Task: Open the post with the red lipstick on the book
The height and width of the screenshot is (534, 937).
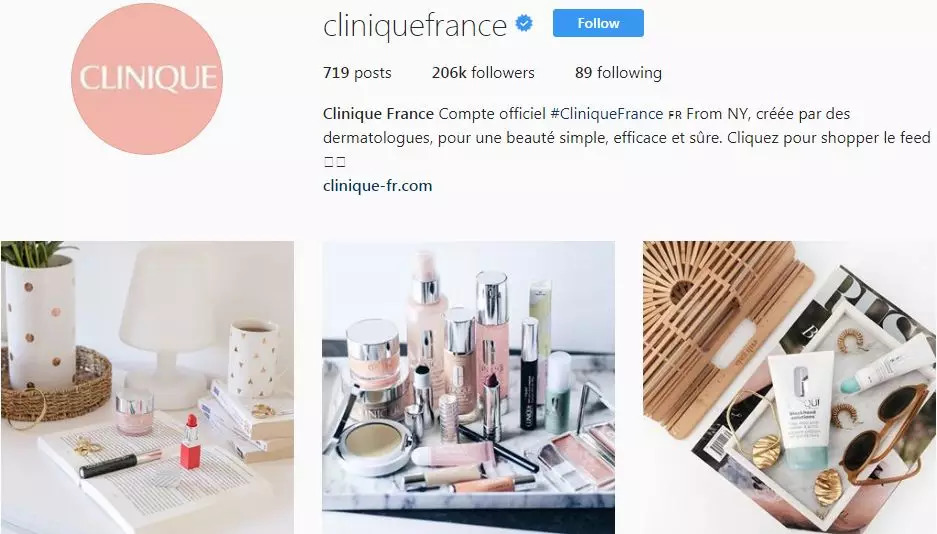Action: click(147, 387)
